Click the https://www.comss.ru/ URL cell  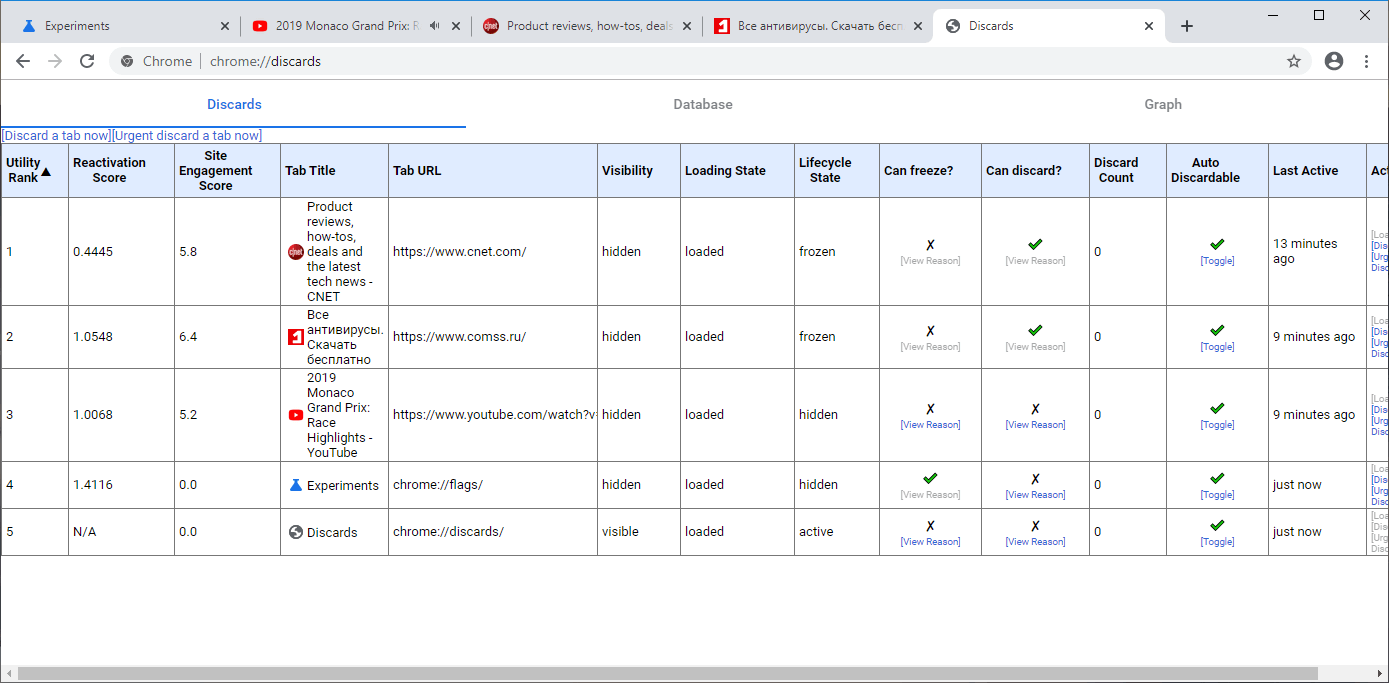pos(493,337)
